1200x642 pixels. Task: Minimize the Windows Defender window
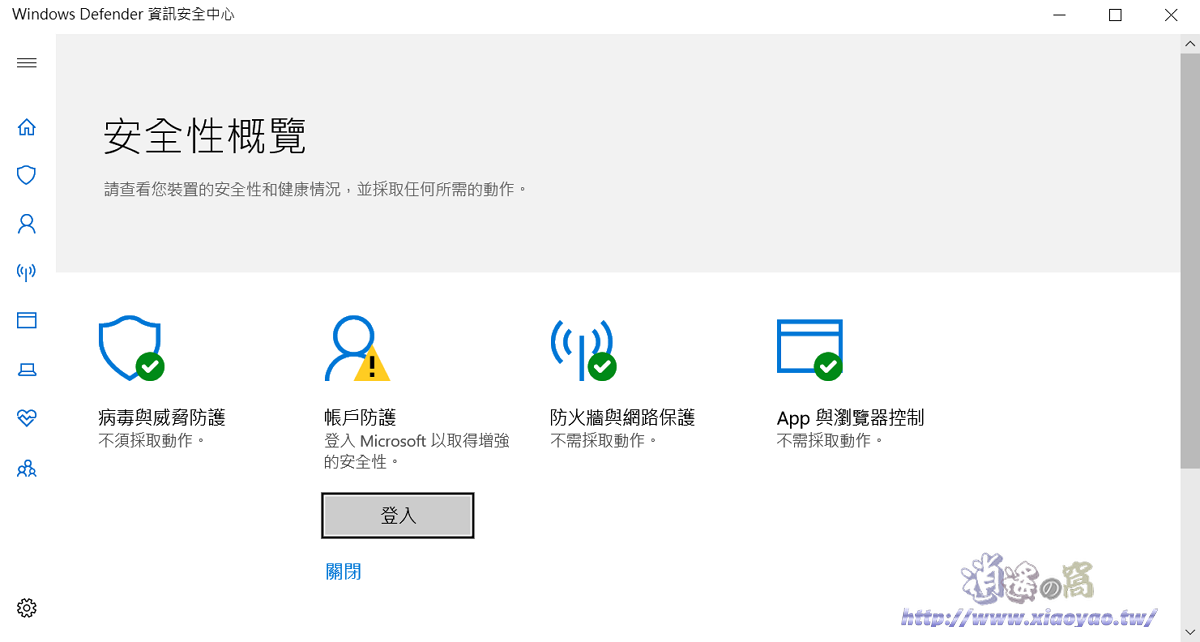pyautogui.click(x=1060, y=15)
